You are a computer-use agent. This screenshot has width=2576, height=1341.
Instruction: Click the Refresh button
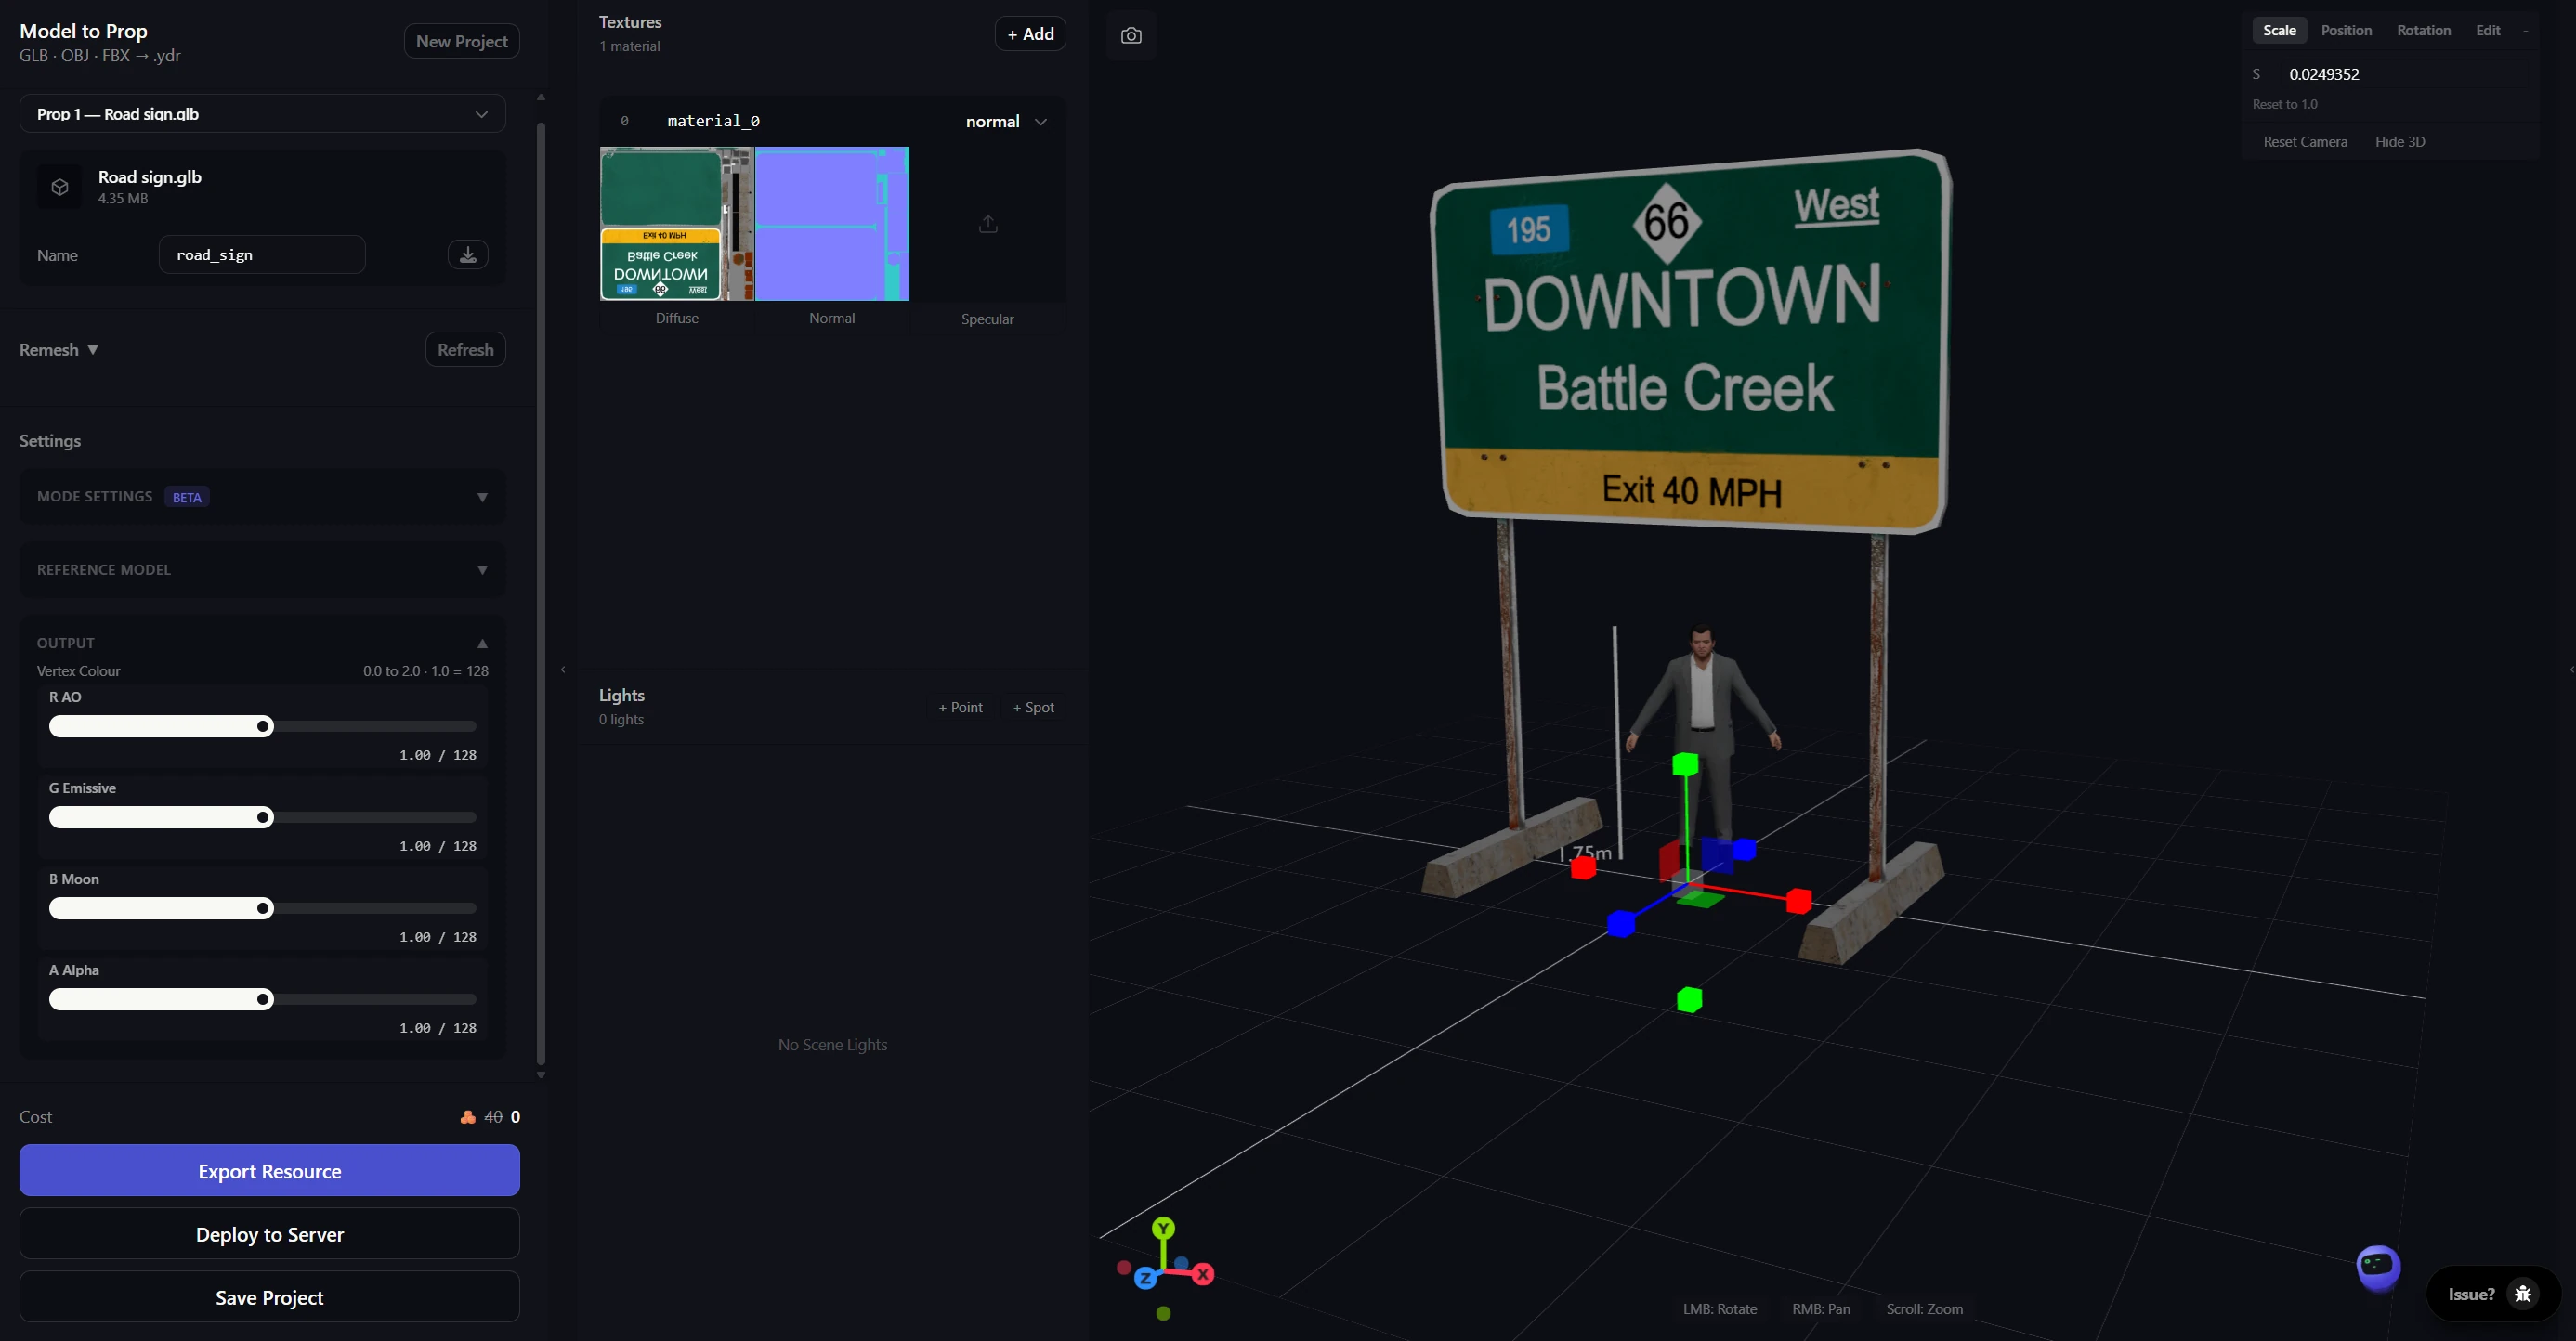[x=466, y=350]
